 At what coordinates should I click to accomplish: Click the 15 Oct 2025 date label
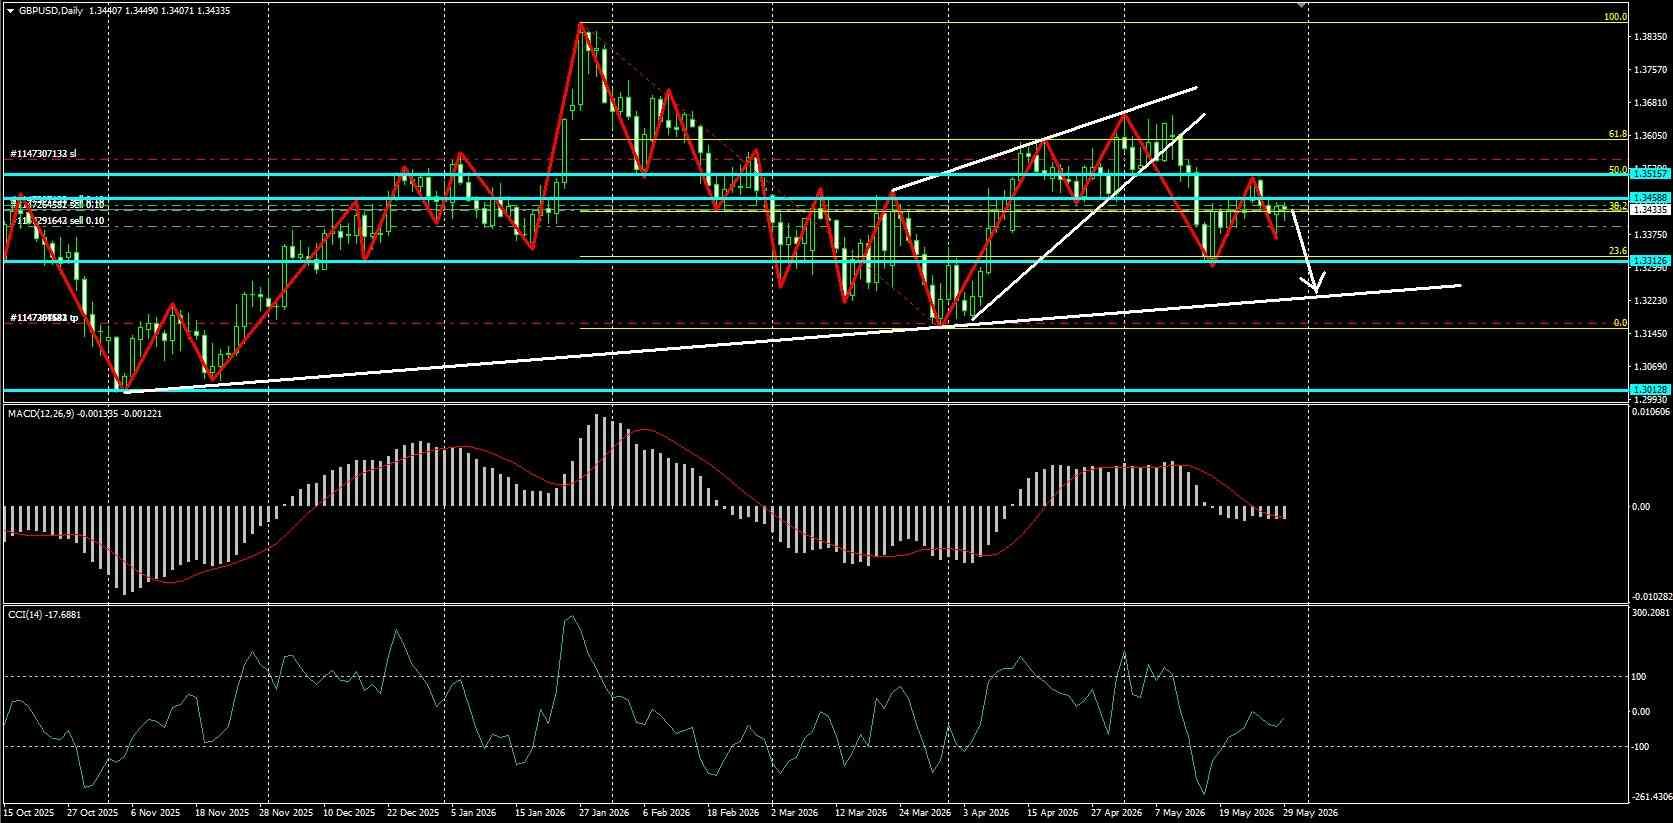(x=31, y=813)
